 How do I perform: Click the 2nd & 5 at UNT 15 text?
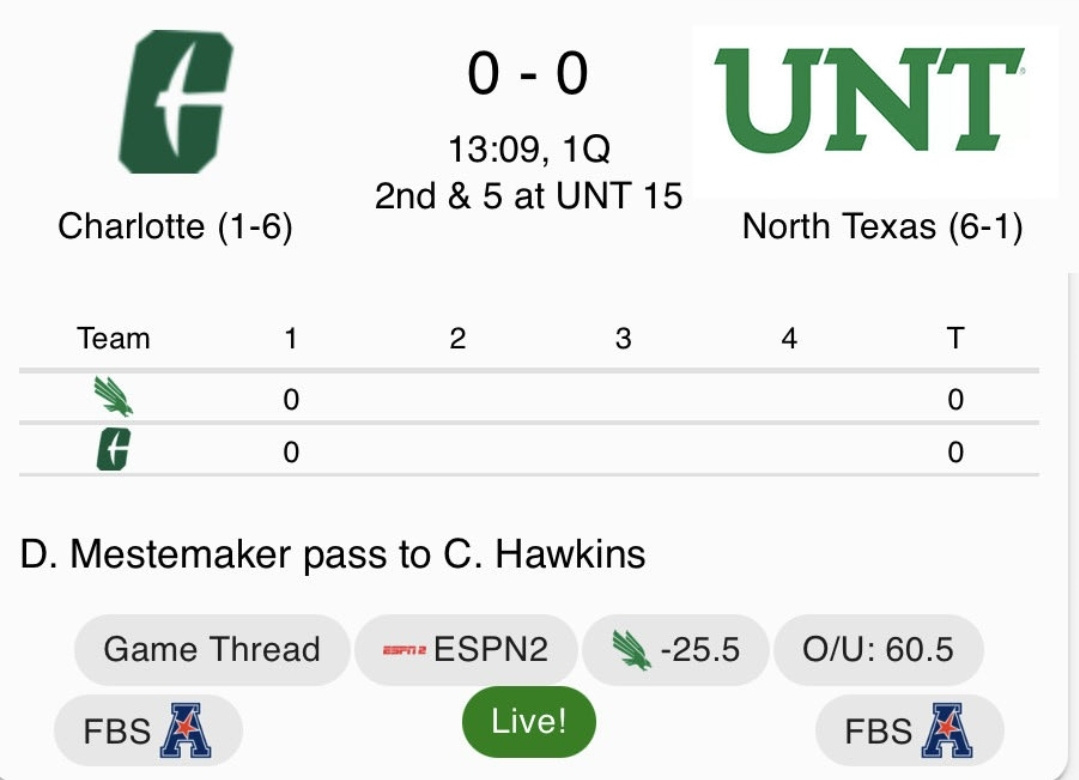click(528, 196)
